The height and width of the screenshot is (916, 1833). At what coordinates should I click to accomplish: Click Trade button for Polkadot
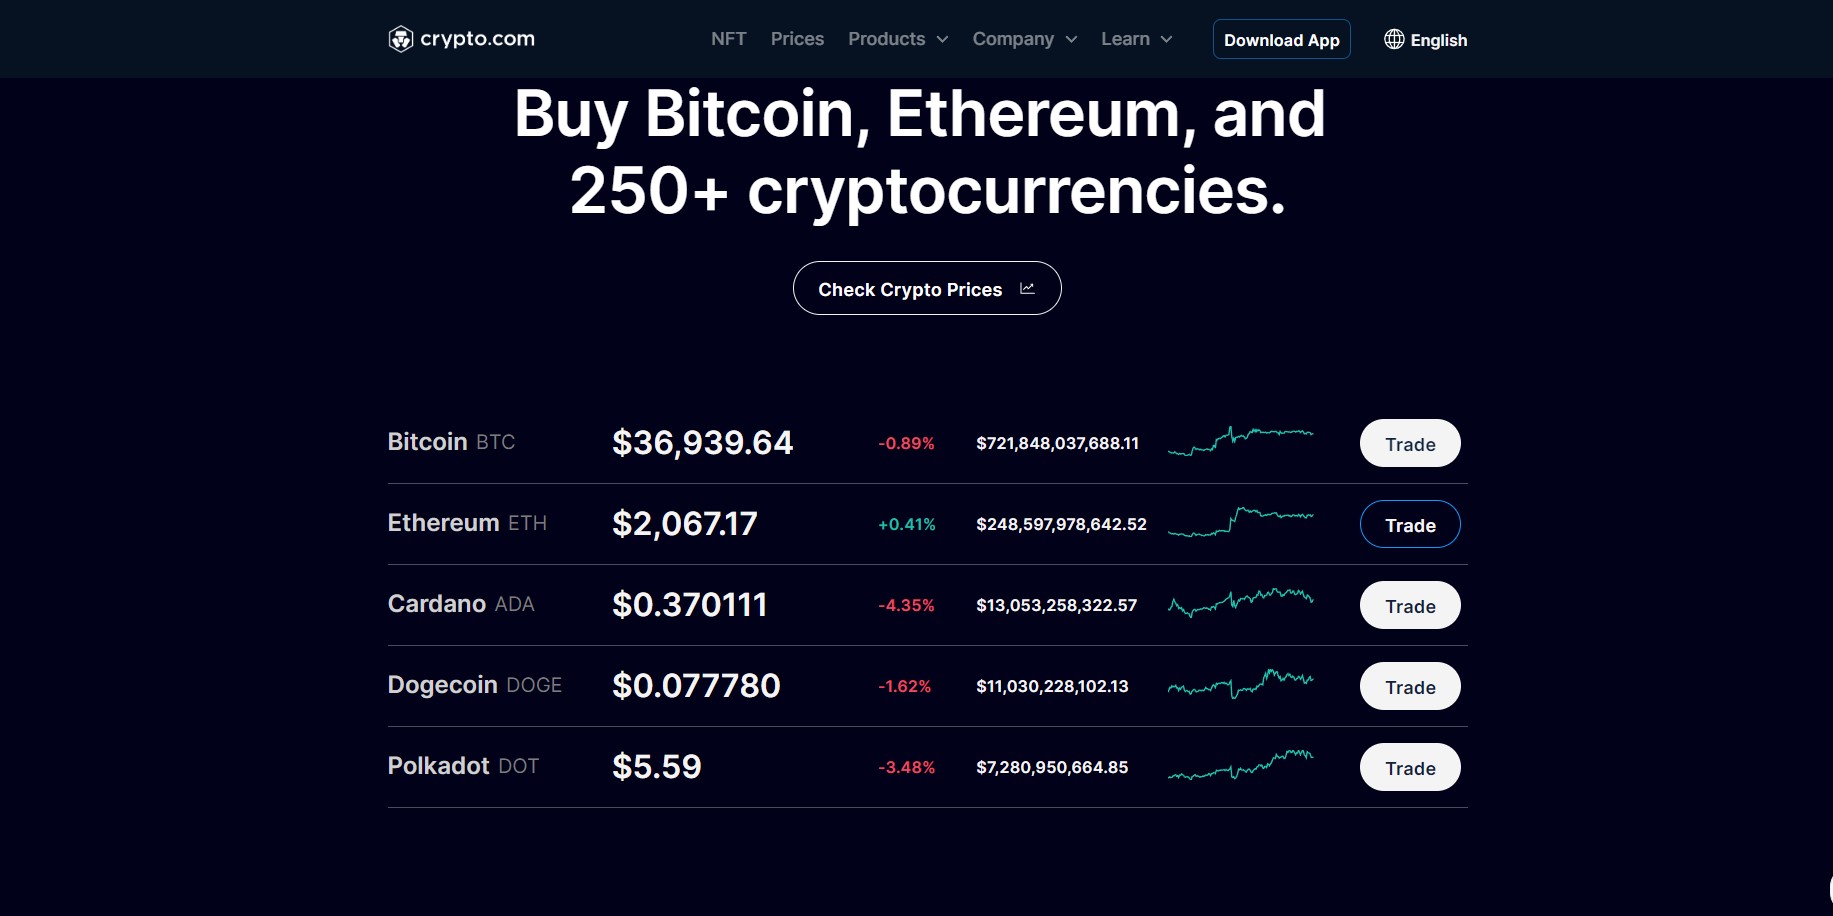point(1410,767)
